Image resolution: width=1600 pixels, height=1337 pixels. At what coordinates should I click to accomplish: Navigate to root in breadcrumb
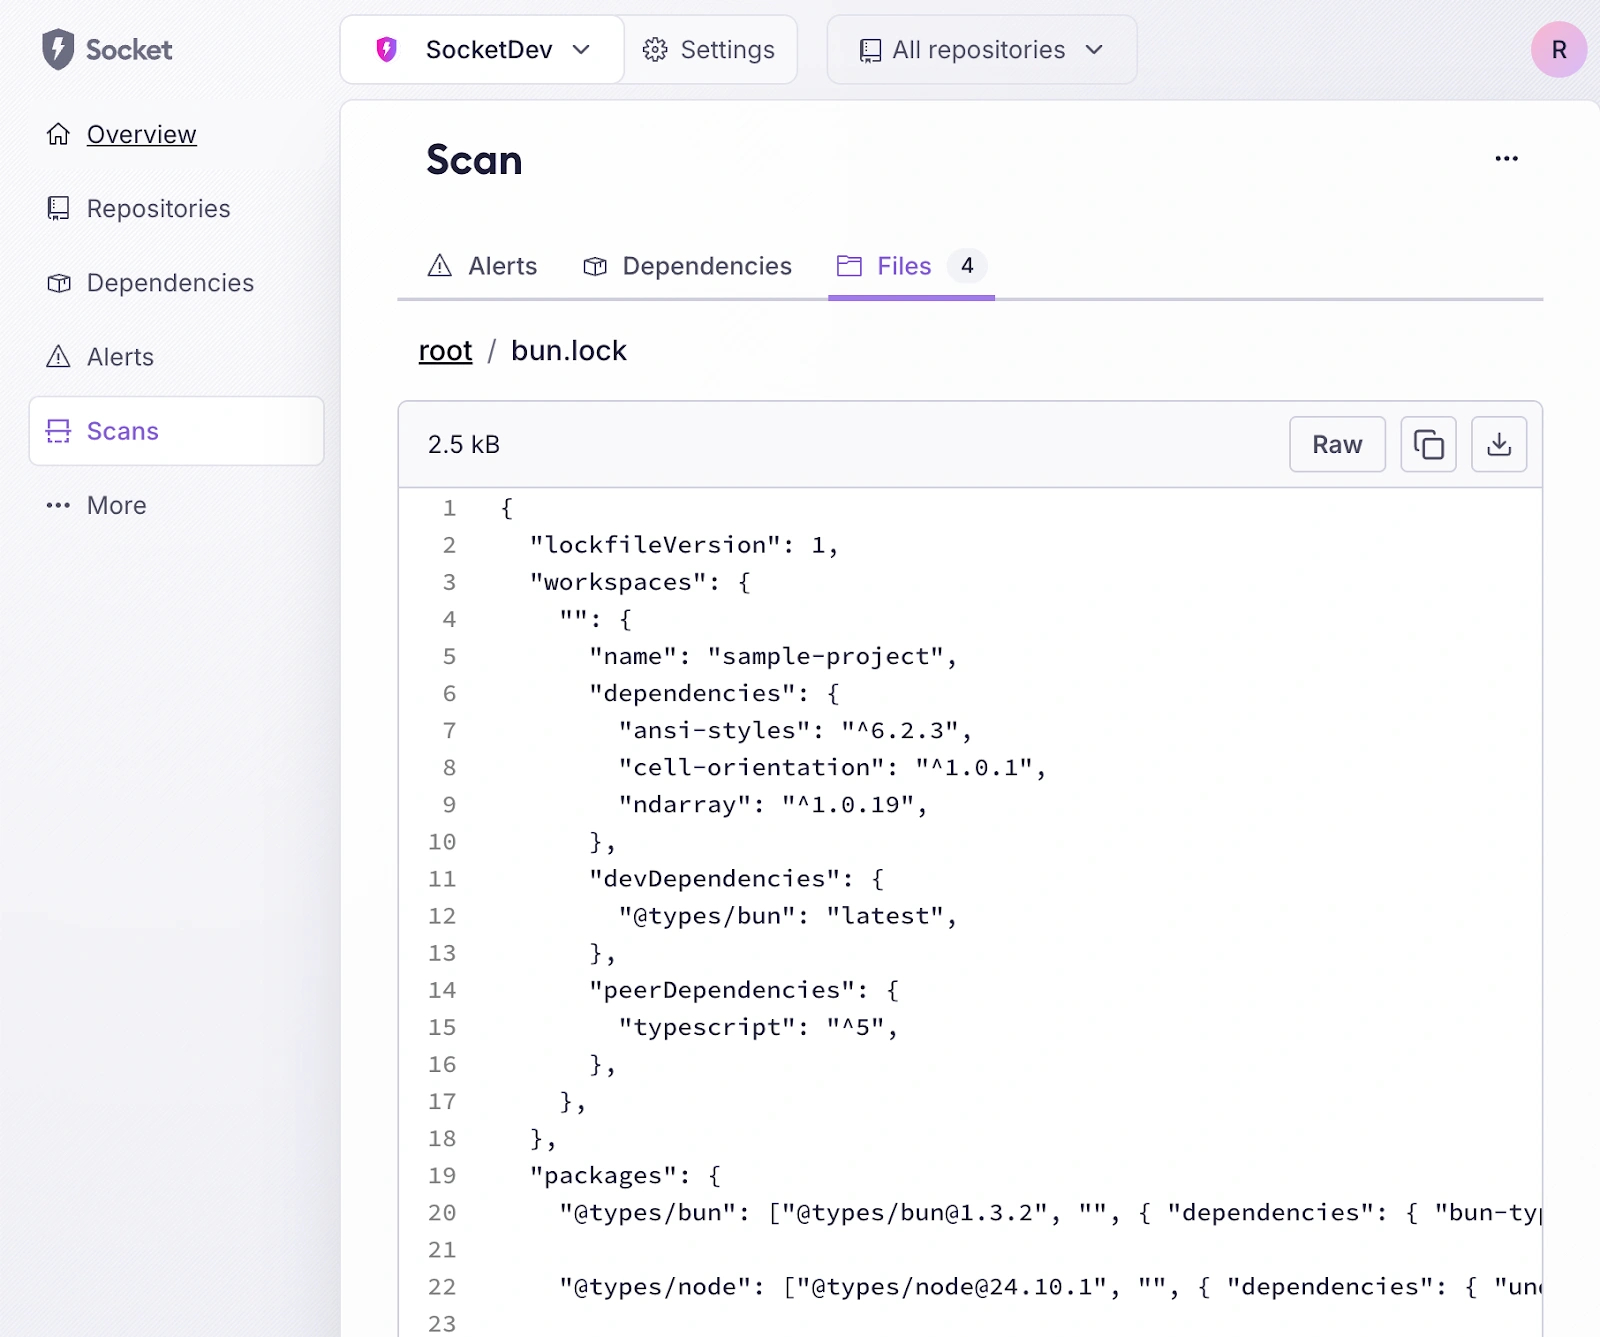coord(445,351)
